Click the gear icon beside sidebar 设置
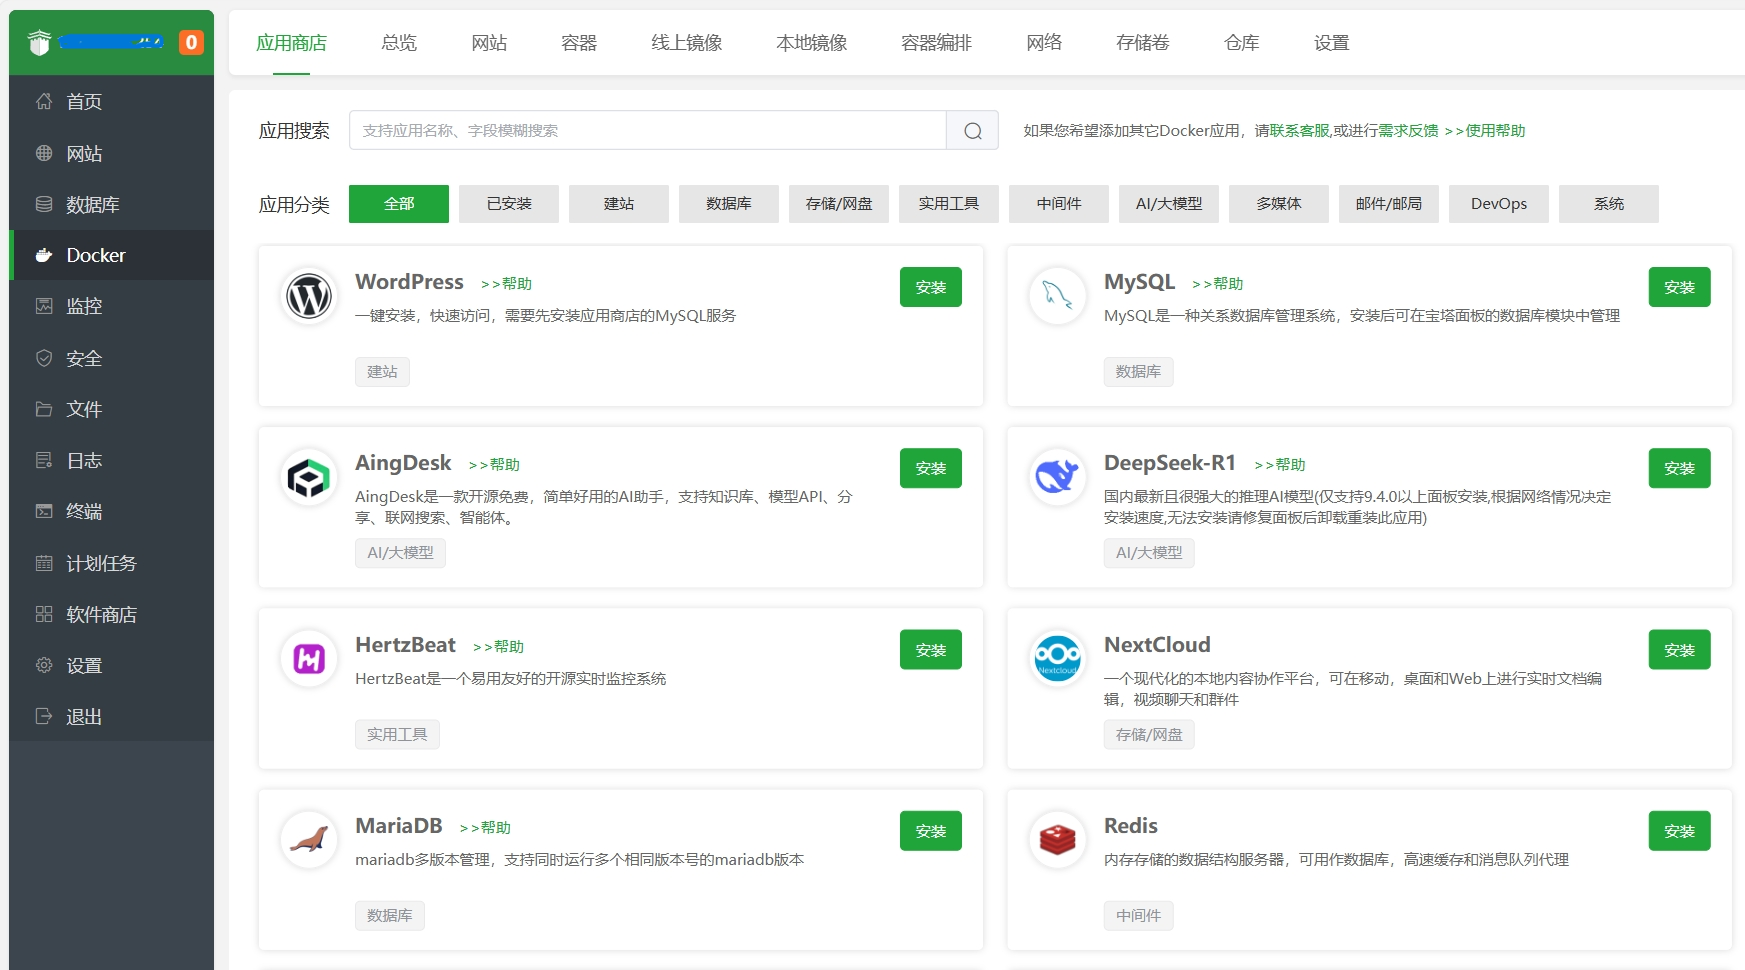The image size is (1745, 970). click(x=44, y=665)
